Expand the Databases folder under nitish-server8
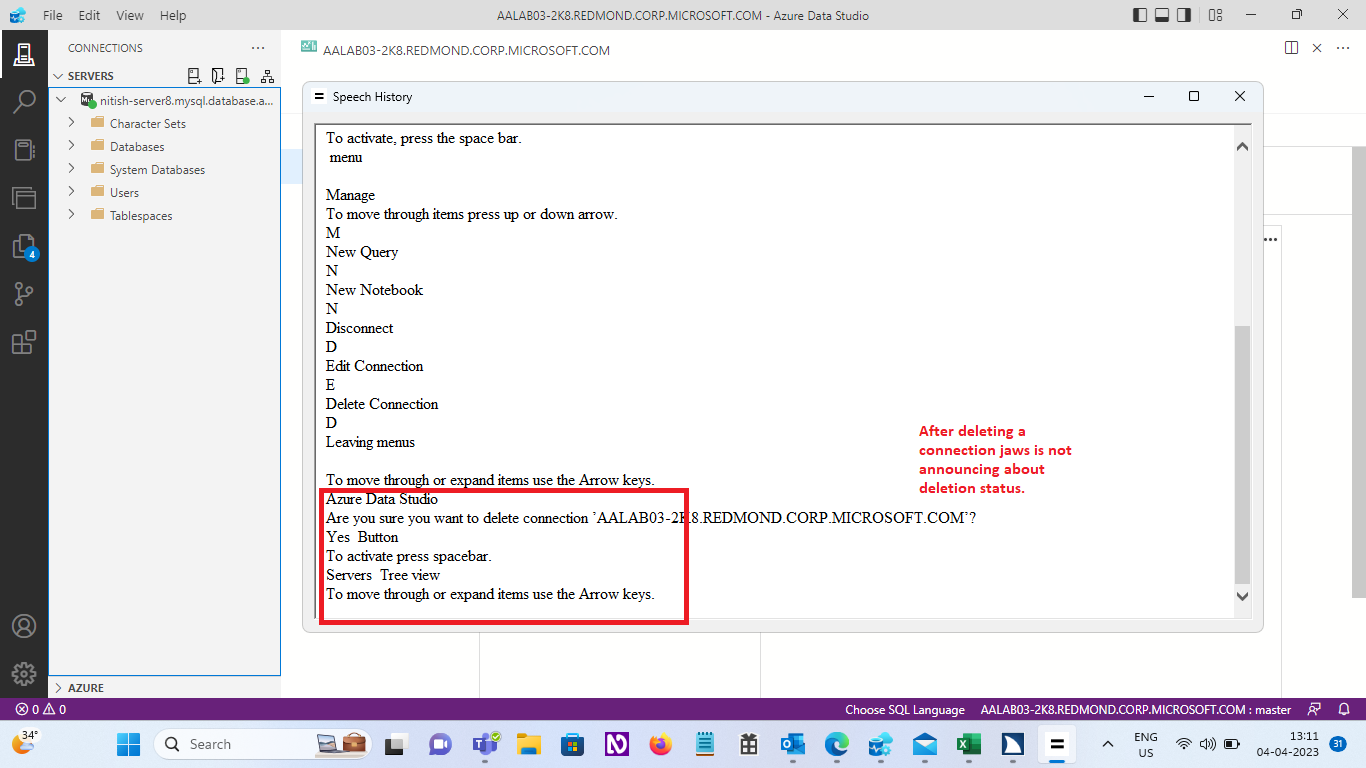 (x=71, y=145)
